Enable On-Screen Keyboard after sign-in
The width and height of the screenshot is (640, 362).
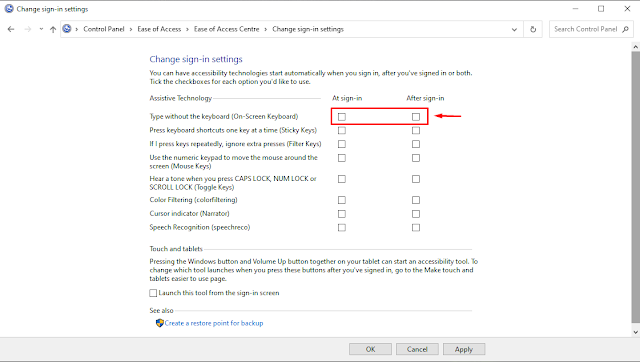tap(416, 117)
